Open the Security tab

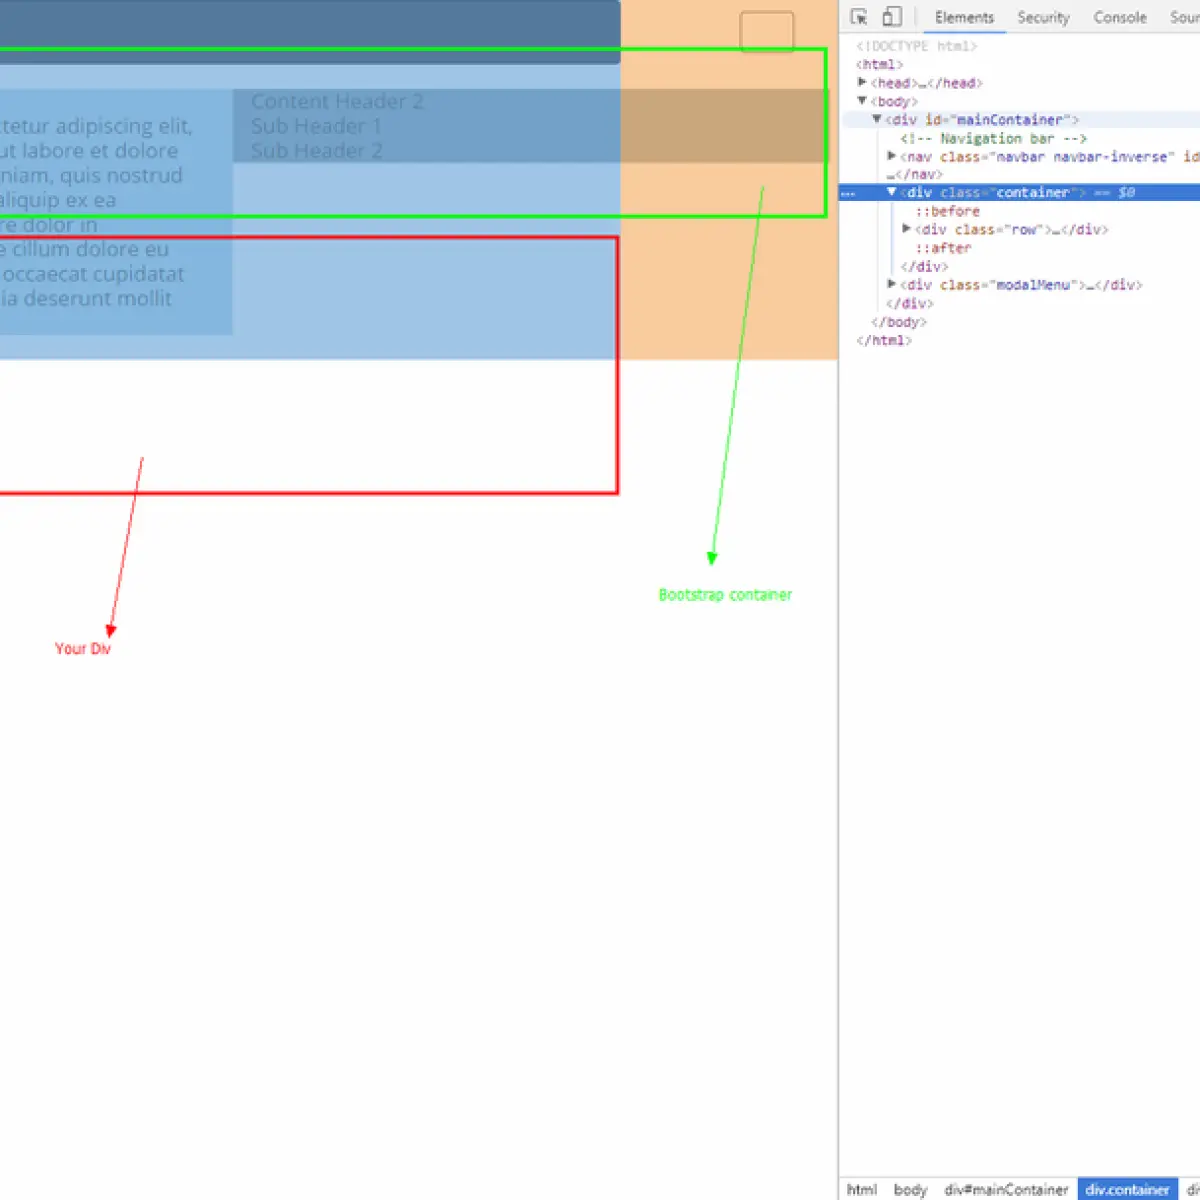[x=1043, y=17]
